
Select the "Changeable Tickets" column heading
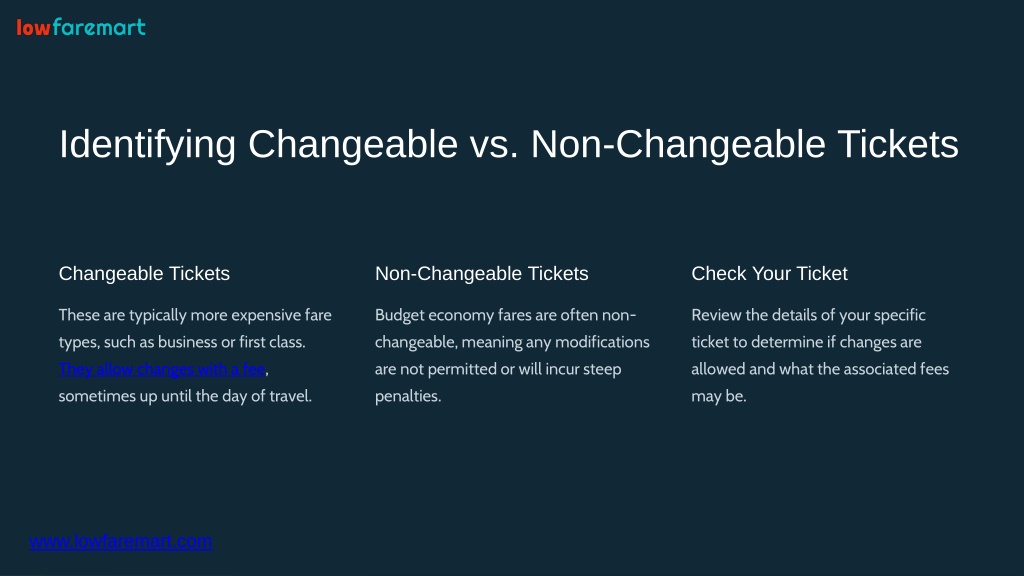(x=144, y=274)
